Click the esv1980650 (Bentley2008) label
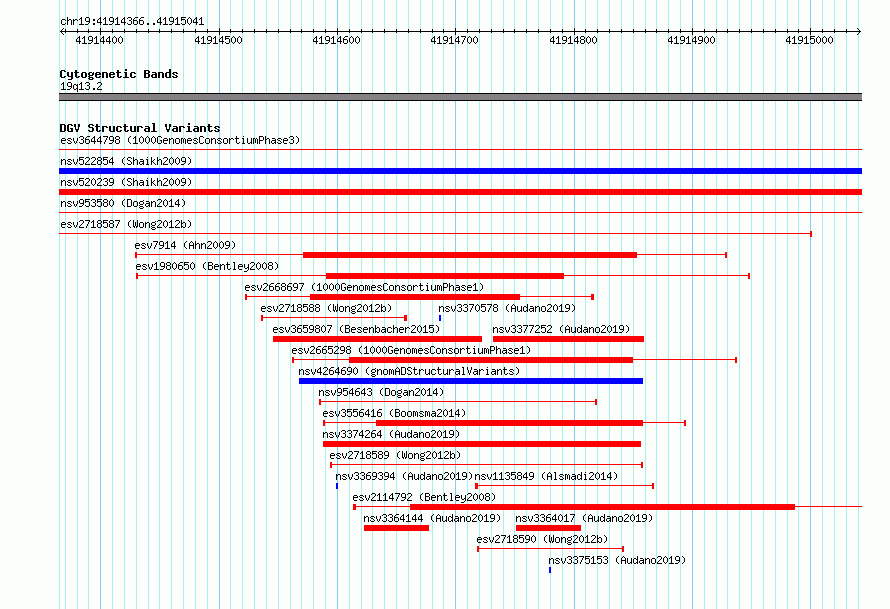Screen dimensions: 890x609 (207, 266)
